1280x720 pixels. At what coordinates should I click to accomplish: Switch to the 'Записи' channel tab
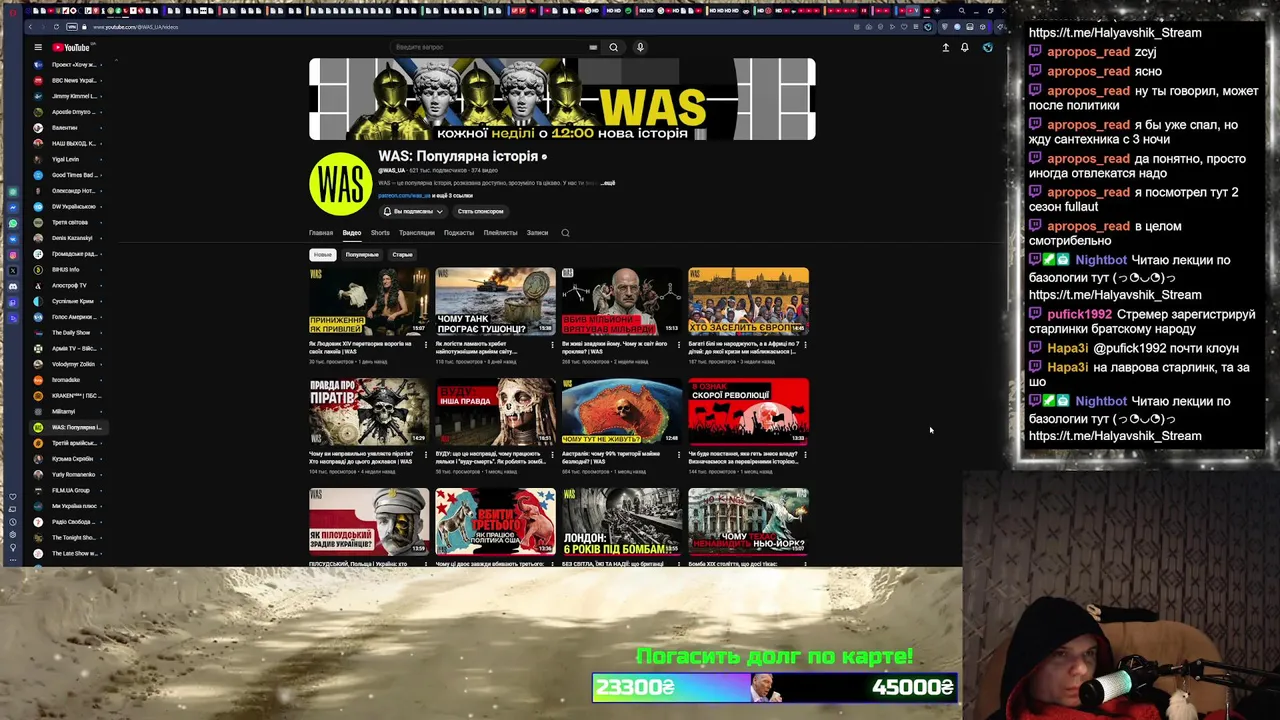click(x=537, y=233)
